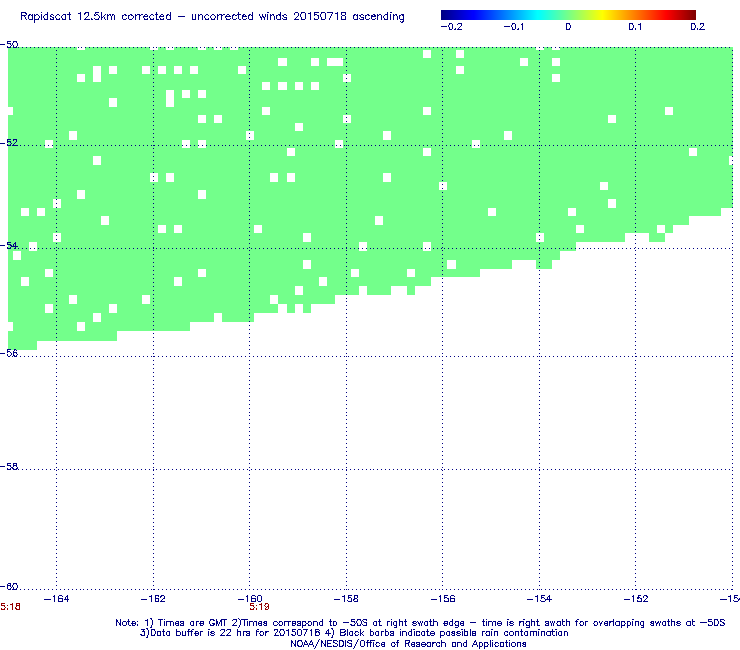Click the -162 longitude axis label
The width and height of the screenshot is (740, 650).
tap(153, 599)
